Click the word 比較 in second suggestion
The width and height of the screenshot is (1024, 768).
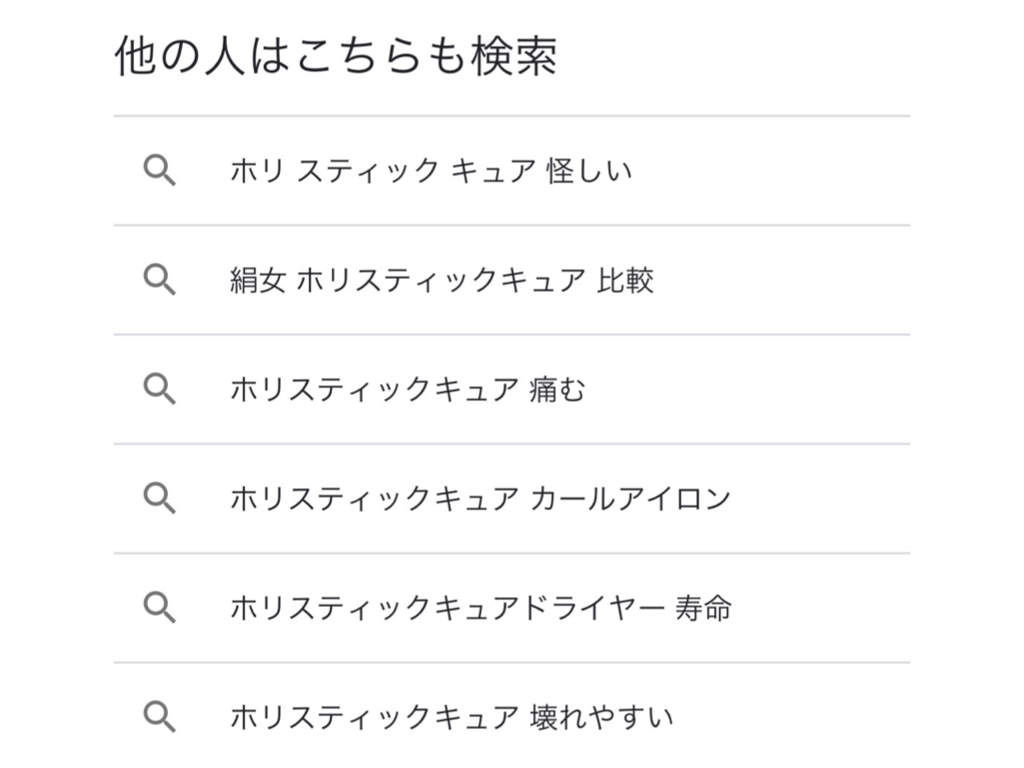pyautogui.click(x=625, y=280)
